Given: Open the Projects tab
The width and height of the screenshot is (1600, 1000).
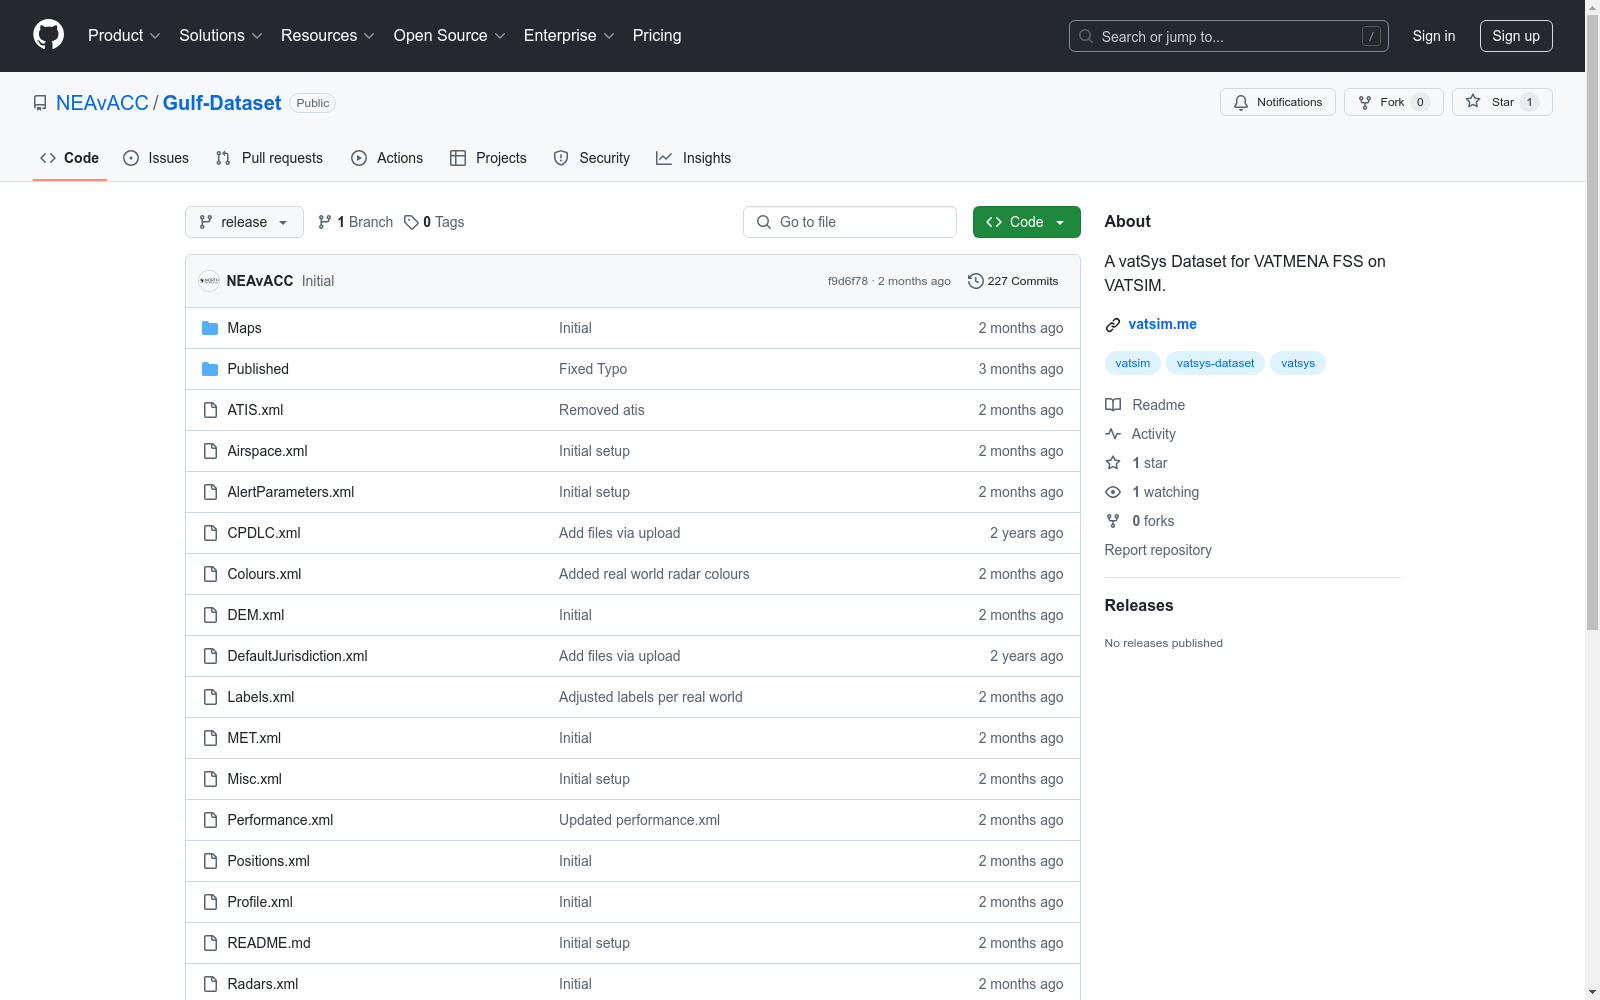Looking at the screenshot, I should pos(488,158).
